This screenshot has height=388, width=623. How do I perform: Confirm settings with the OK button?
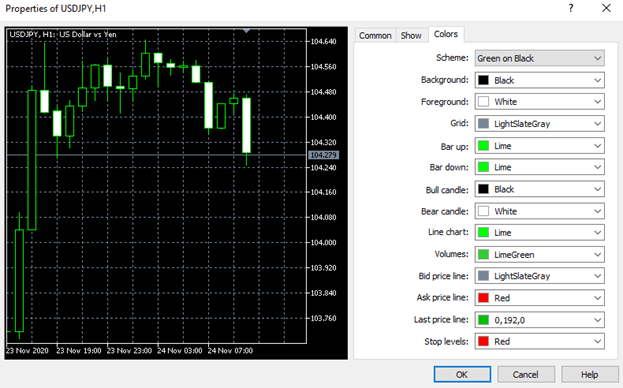pos(462,374)
